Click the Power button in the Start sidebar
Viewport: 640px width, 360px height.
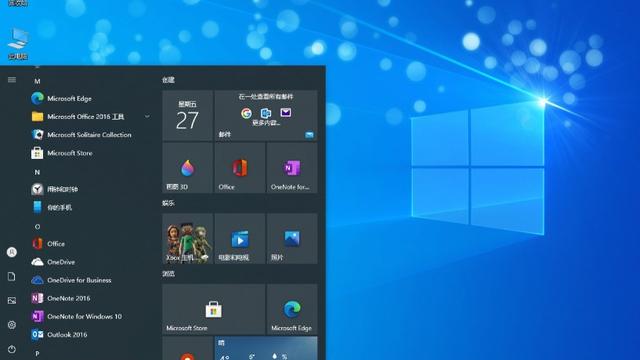pos(12,349)
